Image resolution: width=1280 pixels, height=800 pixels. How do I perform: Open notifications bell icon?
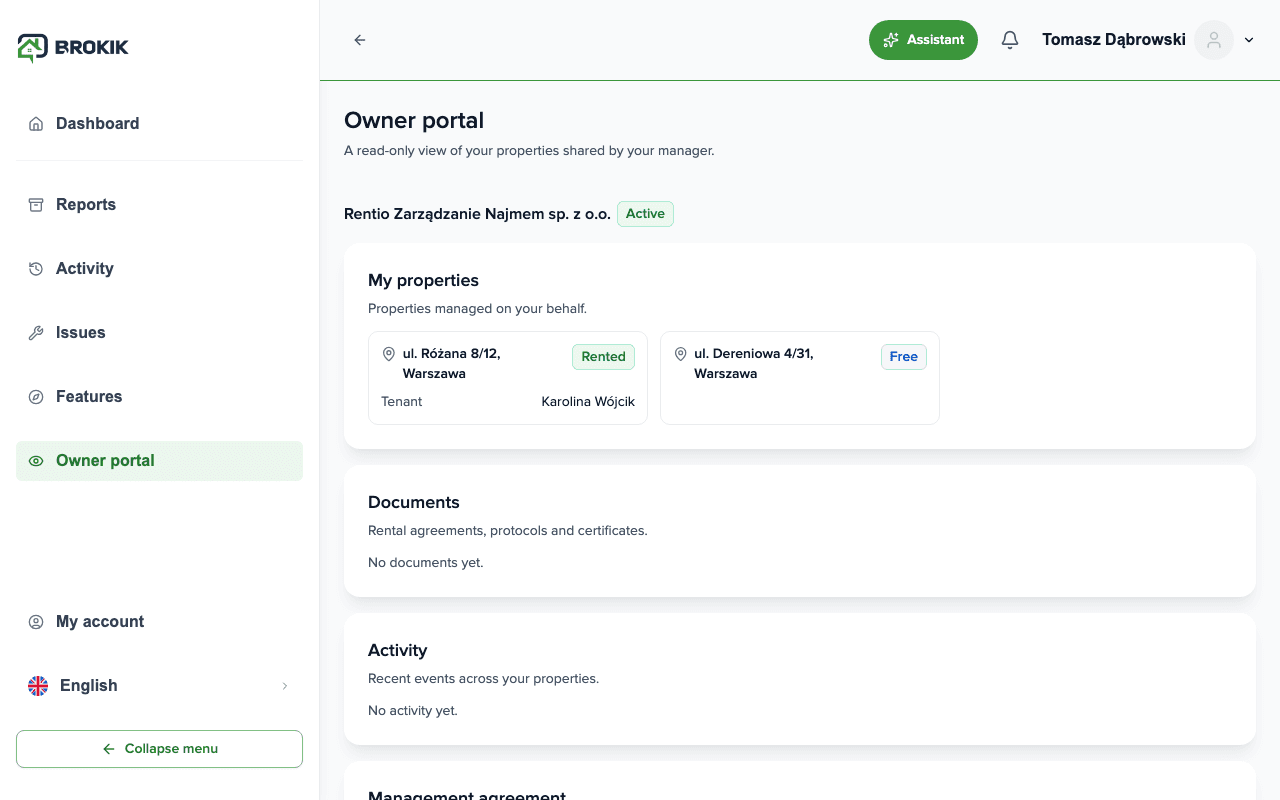(x=1010, y=40)
